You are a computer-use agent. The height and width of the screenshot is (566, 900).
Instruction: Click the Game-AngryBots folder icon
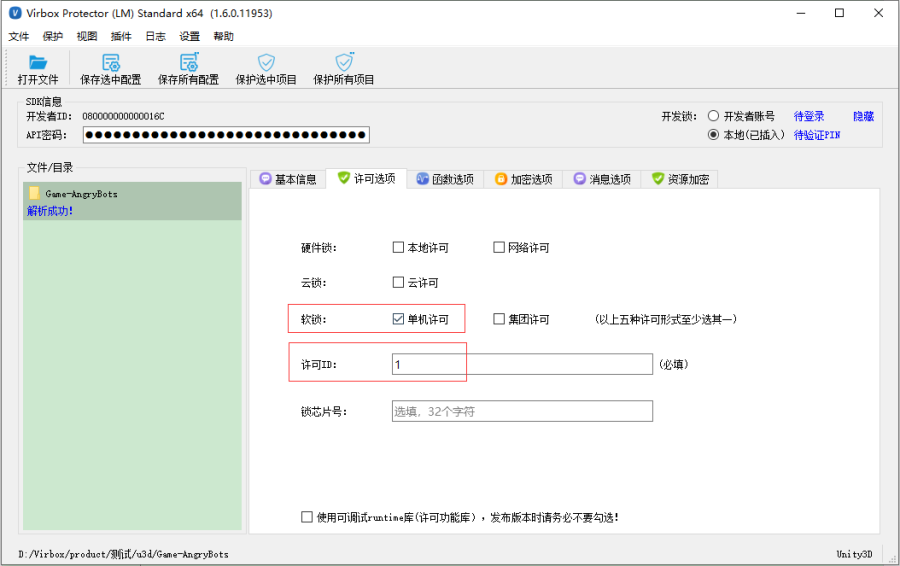[x=34, y=193]
